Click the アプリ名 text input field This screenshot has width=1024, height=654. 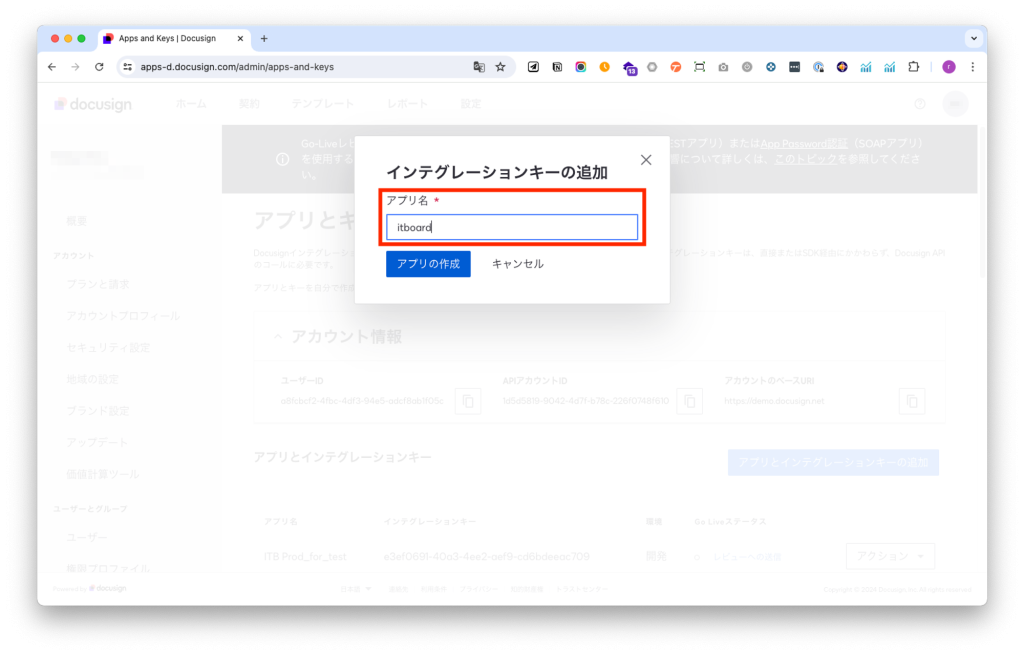pyautogui.click(x=511, y=227)
